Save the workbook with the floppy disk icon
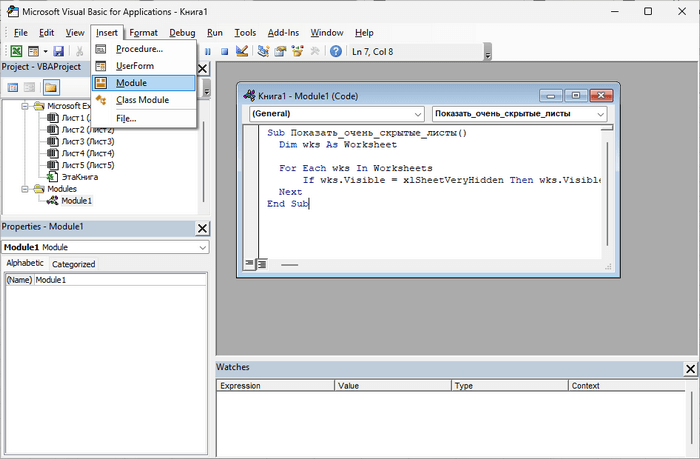The image size is (700, 459). pos(58,51)
